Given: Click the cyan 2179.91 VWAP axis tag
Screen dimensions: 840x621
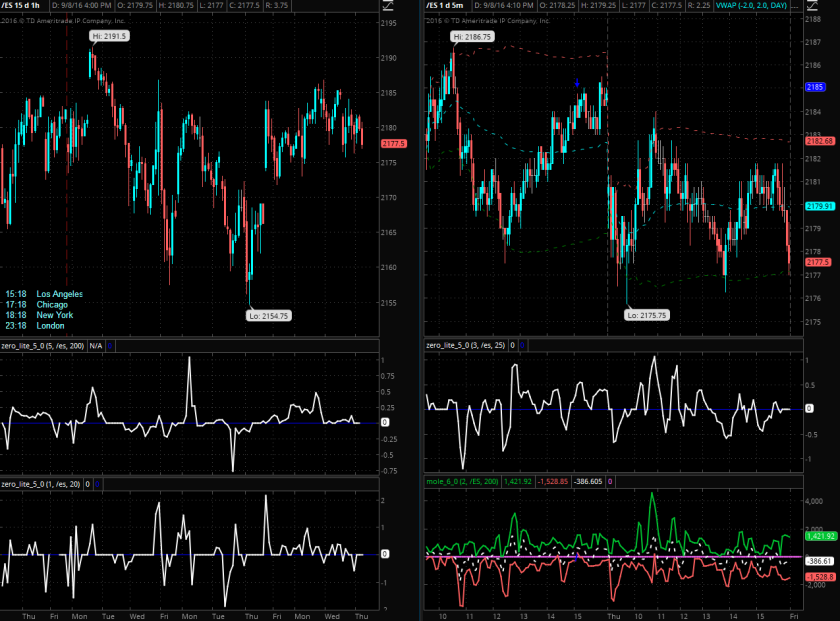Looking at the screenshot, I should [x=819, y=206].
